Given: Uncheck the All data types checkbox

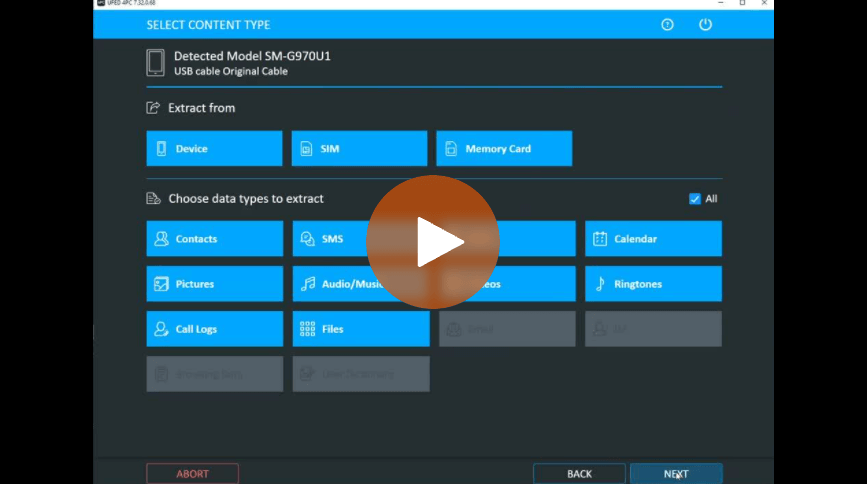Looking at the screenshot, I should point(695,199).
